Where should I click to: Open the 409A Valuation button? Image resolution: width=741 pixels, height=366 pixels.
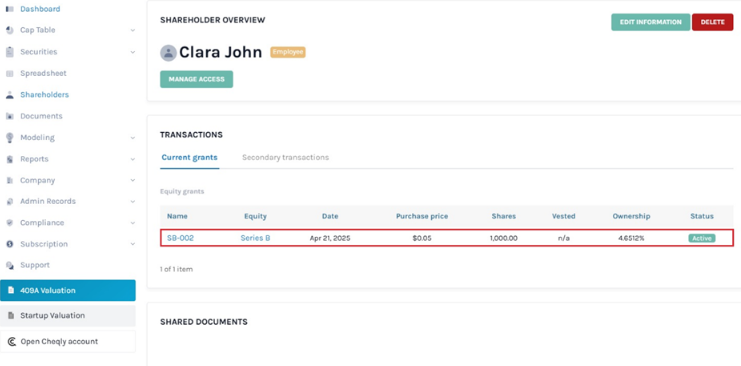68,290
